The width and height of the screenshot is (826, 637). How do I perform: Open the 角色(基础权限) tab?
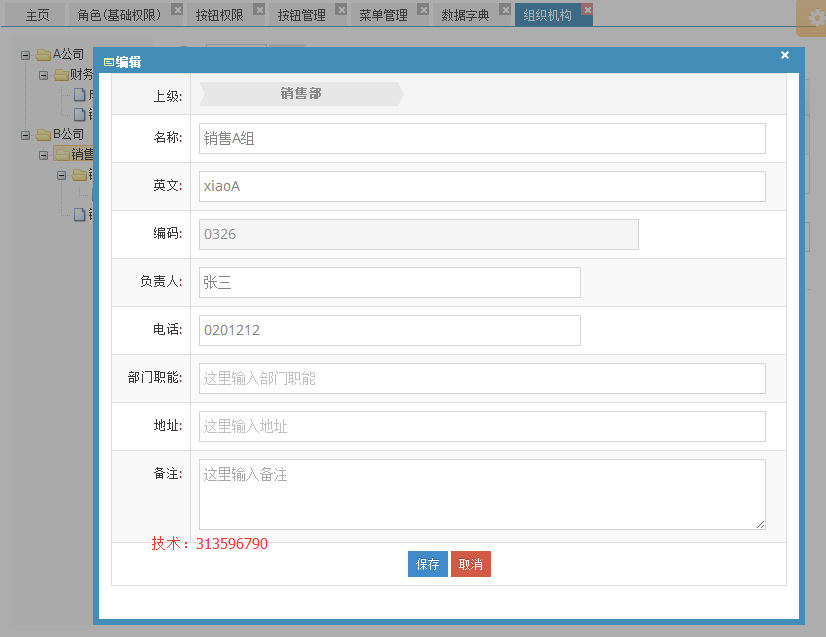click(119, 15)
